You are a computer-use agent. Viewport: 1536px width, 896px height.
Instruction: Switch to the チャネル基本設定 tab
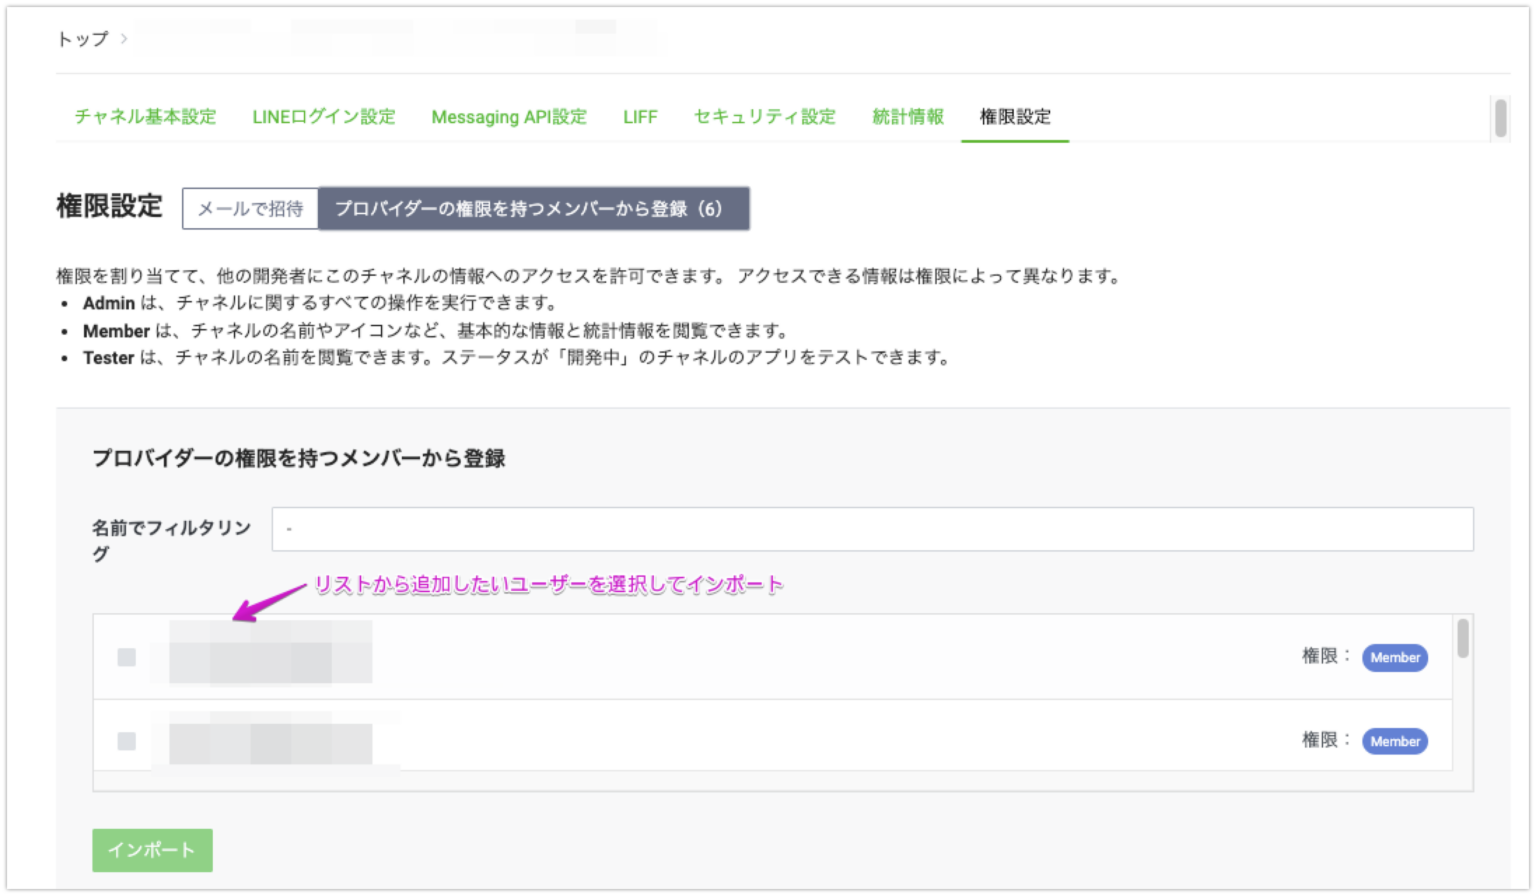coord(143,116)
